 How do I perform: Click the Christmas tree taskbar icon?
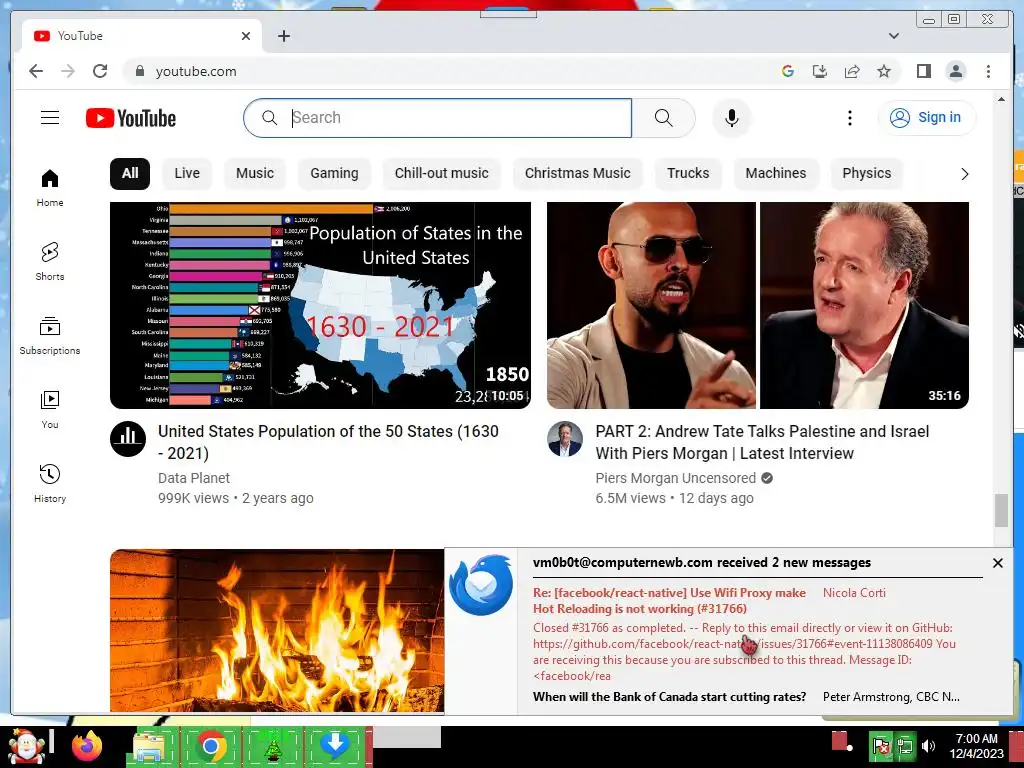[x=272, y=748]
